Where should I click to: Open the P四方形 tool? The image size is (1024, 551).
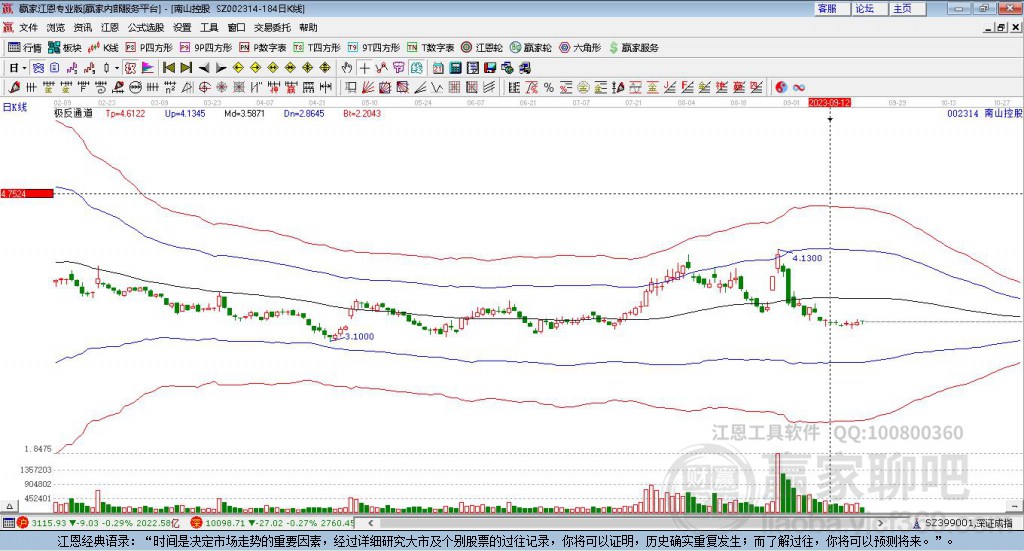(149, 48)
